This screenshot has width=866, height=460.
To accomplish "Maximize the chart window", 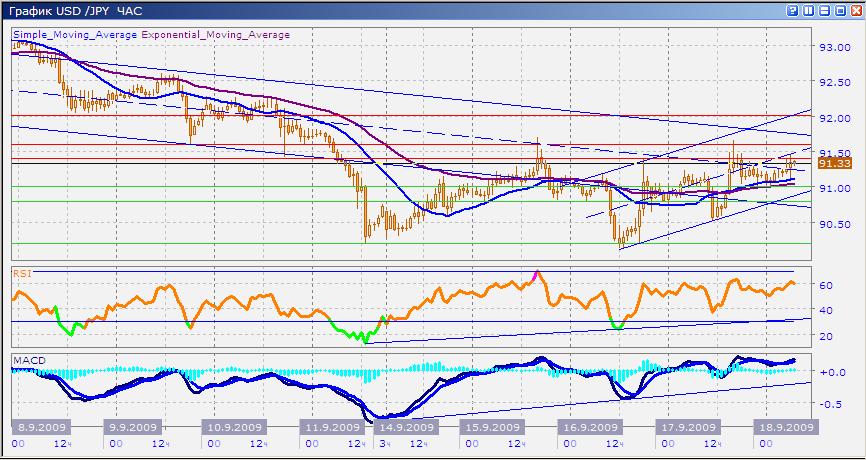I will click(x=838, y=10).
